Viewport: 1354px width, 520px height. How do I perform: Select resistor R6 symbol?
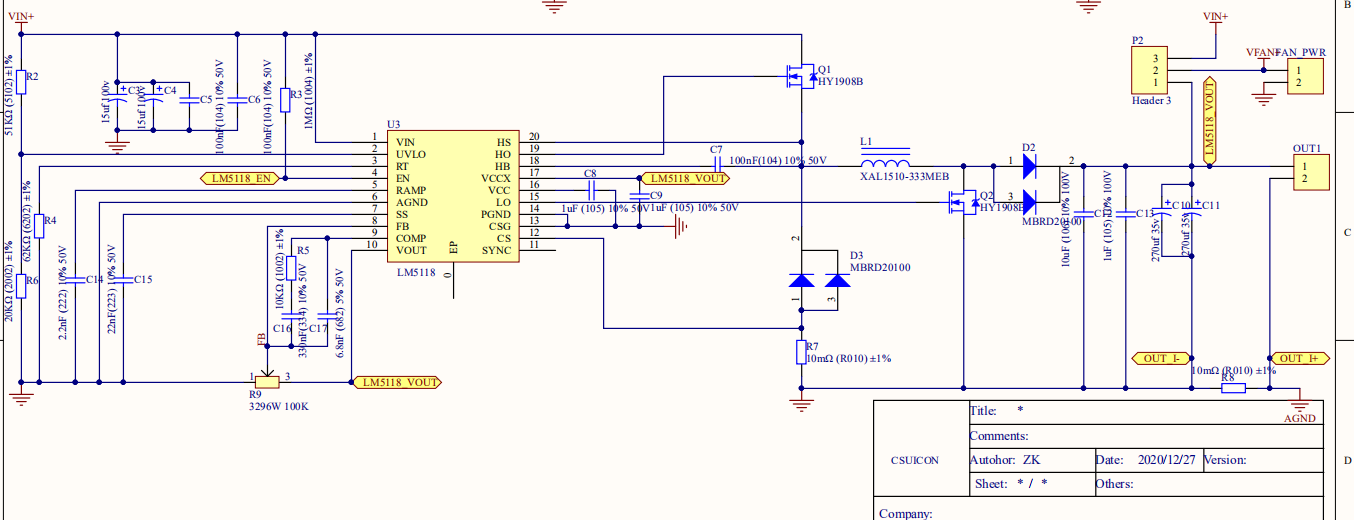click(22, 286)
